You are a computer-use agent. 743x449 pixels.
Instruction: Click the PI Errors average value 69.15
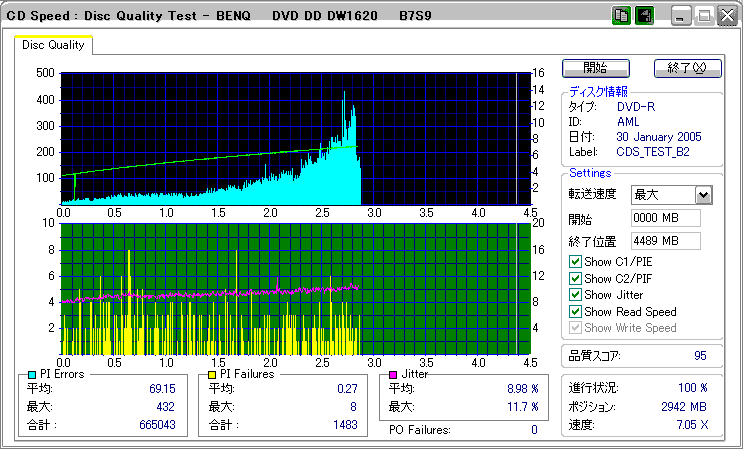pyautogui.click(x=162, y=389)
